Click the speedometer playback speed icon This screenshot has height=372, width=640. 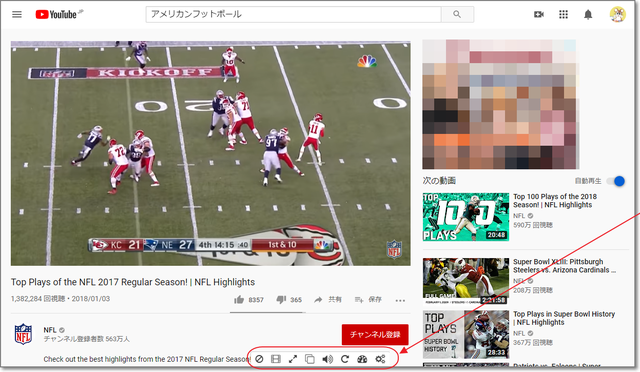pos(362,359)
